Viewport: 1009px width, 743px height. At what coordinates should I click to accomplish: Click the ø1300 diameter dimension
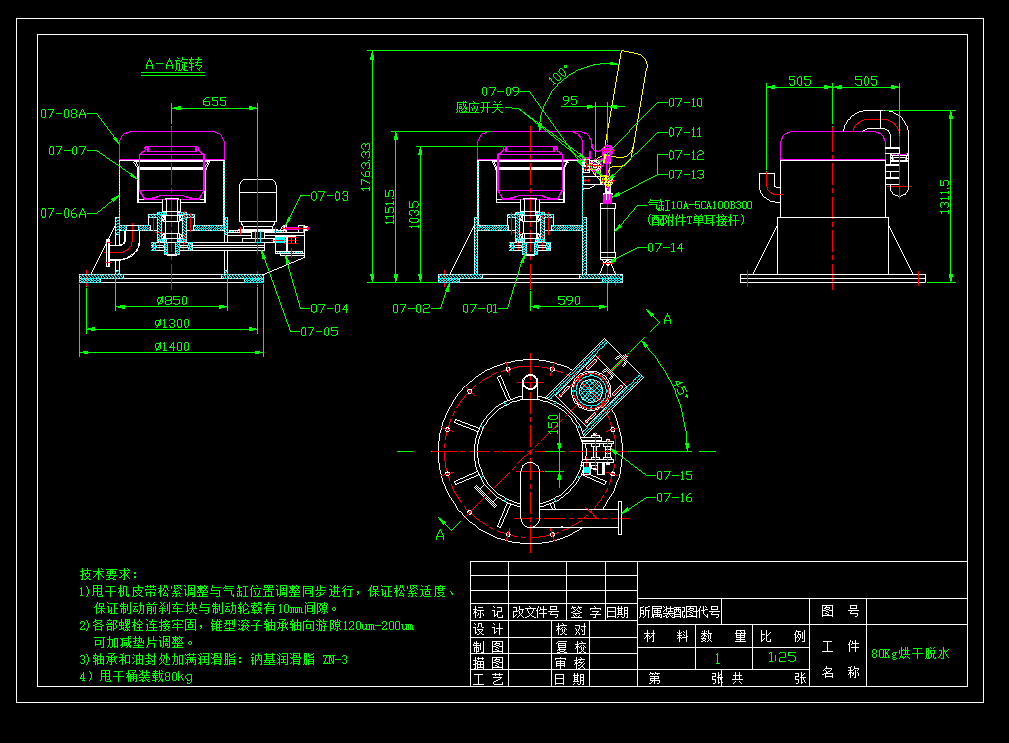172,324
